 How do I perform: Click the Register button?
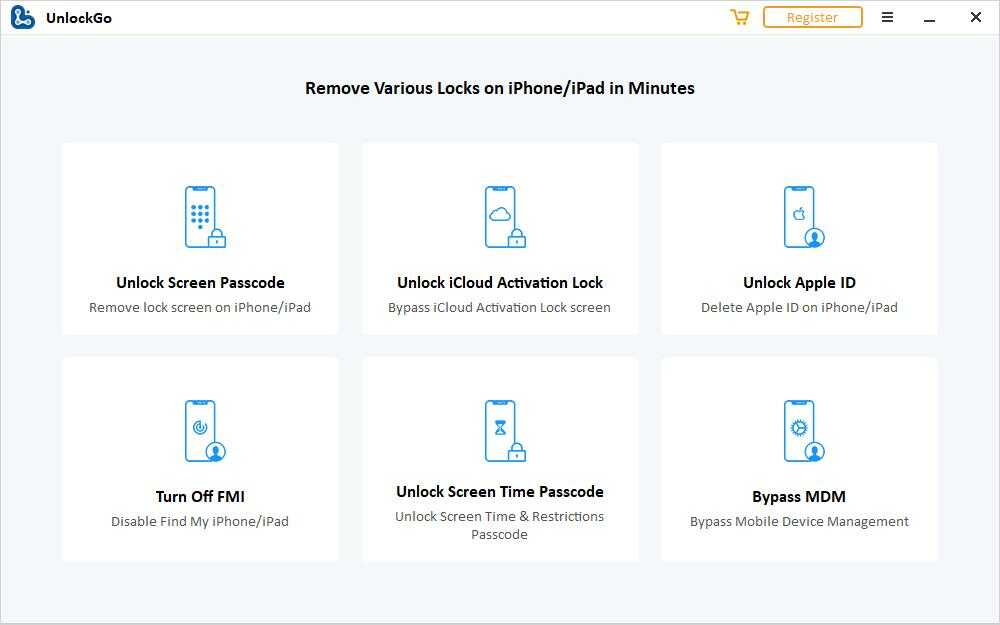(812, 16)
